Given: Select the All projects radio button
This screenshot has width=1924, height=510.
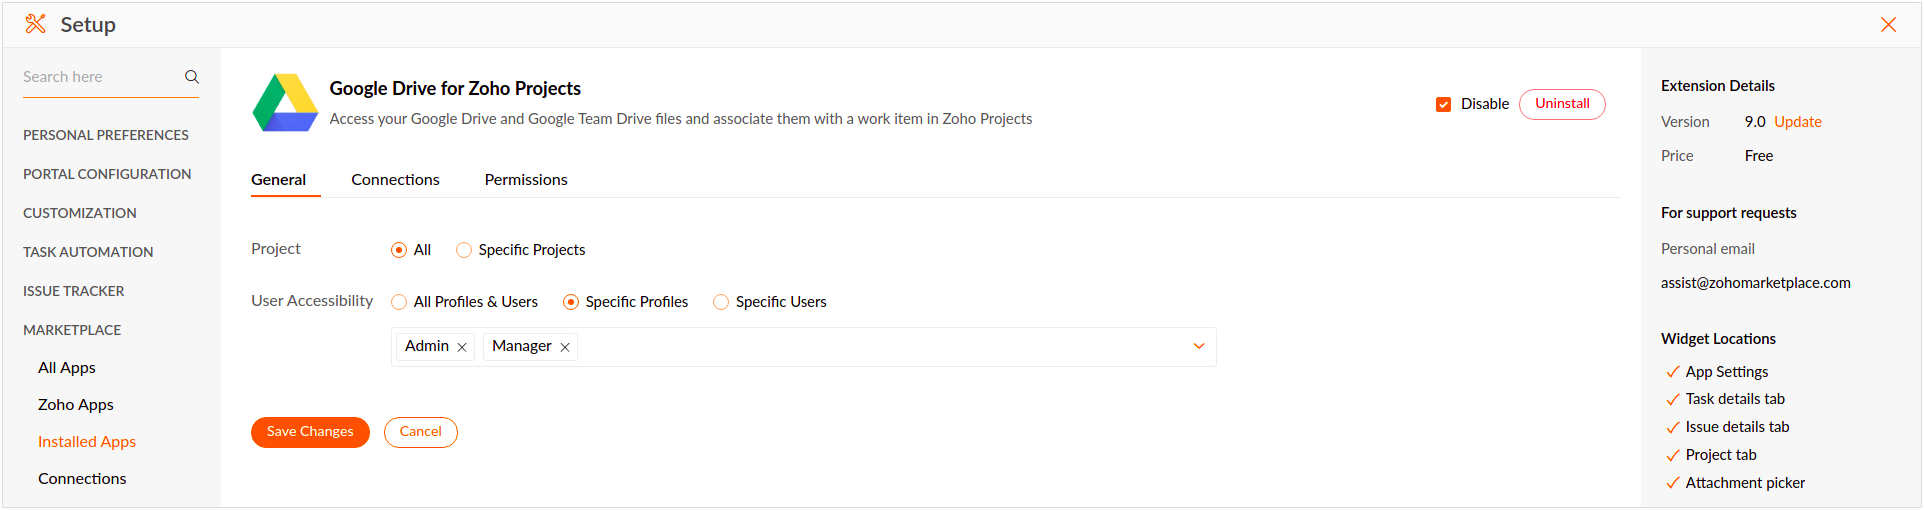Looking at the screenshot, I should tap(399, 250).
